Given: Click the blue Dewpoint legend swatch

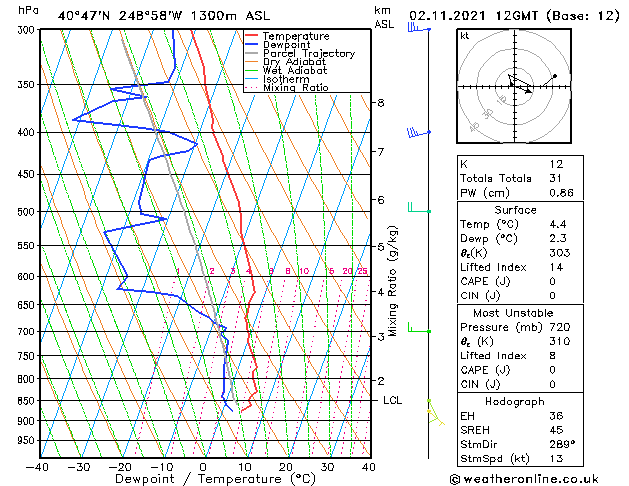Looking at the screenshot, I should 252,45.
